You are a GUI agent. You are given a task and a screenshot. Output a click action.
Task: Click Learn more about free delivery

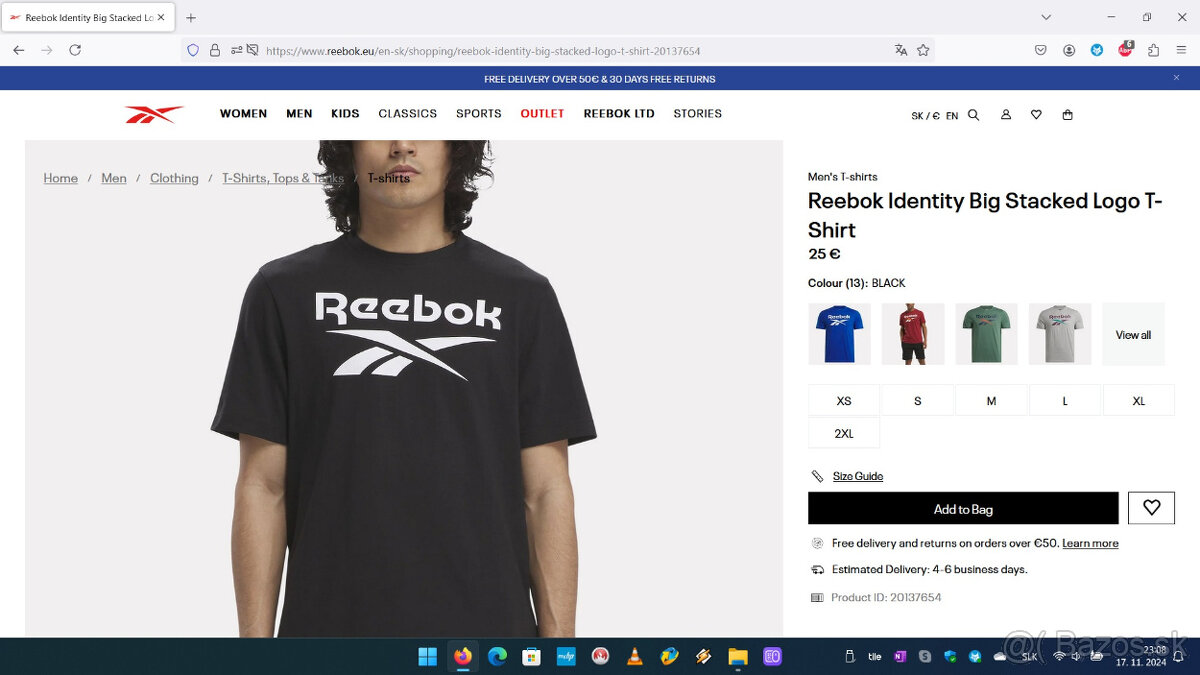[x=1090, y=543]
